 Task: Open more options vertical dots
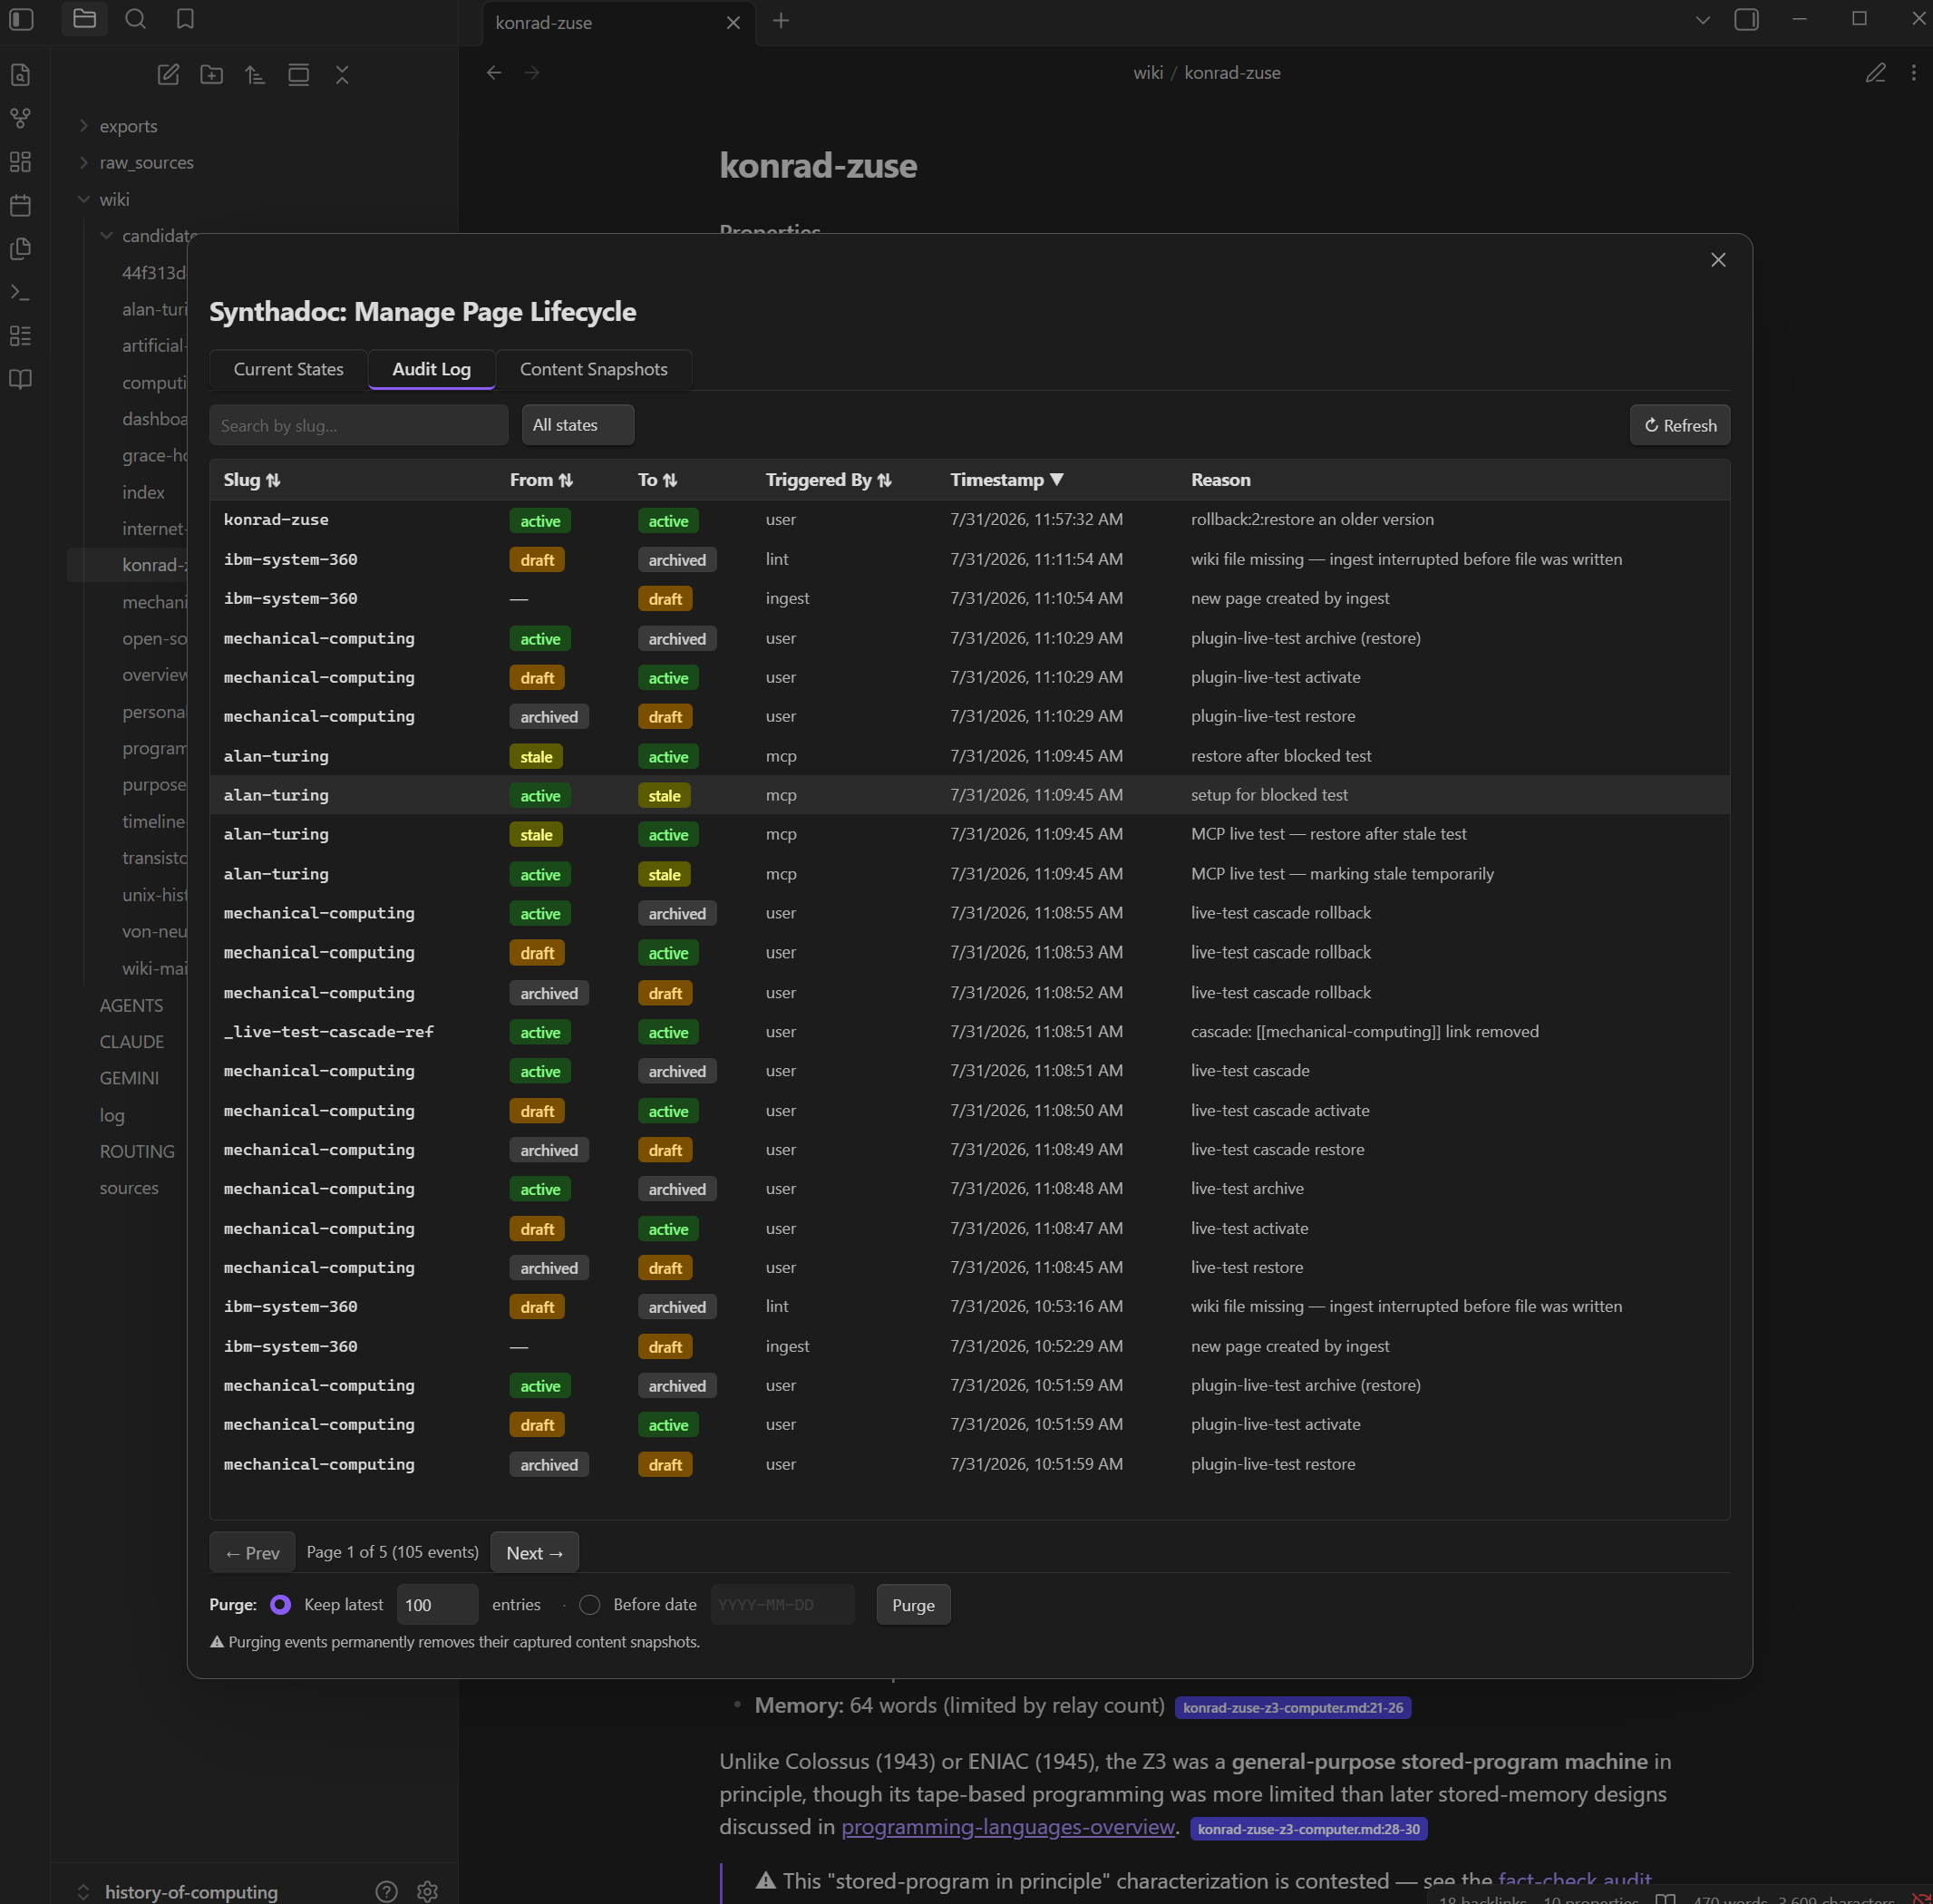(x=1913, y=73)
